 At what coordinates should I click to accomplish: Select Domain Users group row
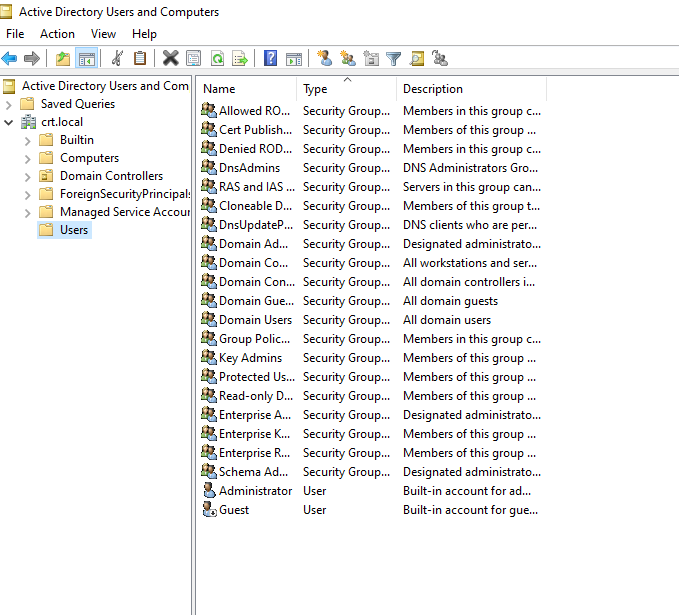click(x=372, y=320)
